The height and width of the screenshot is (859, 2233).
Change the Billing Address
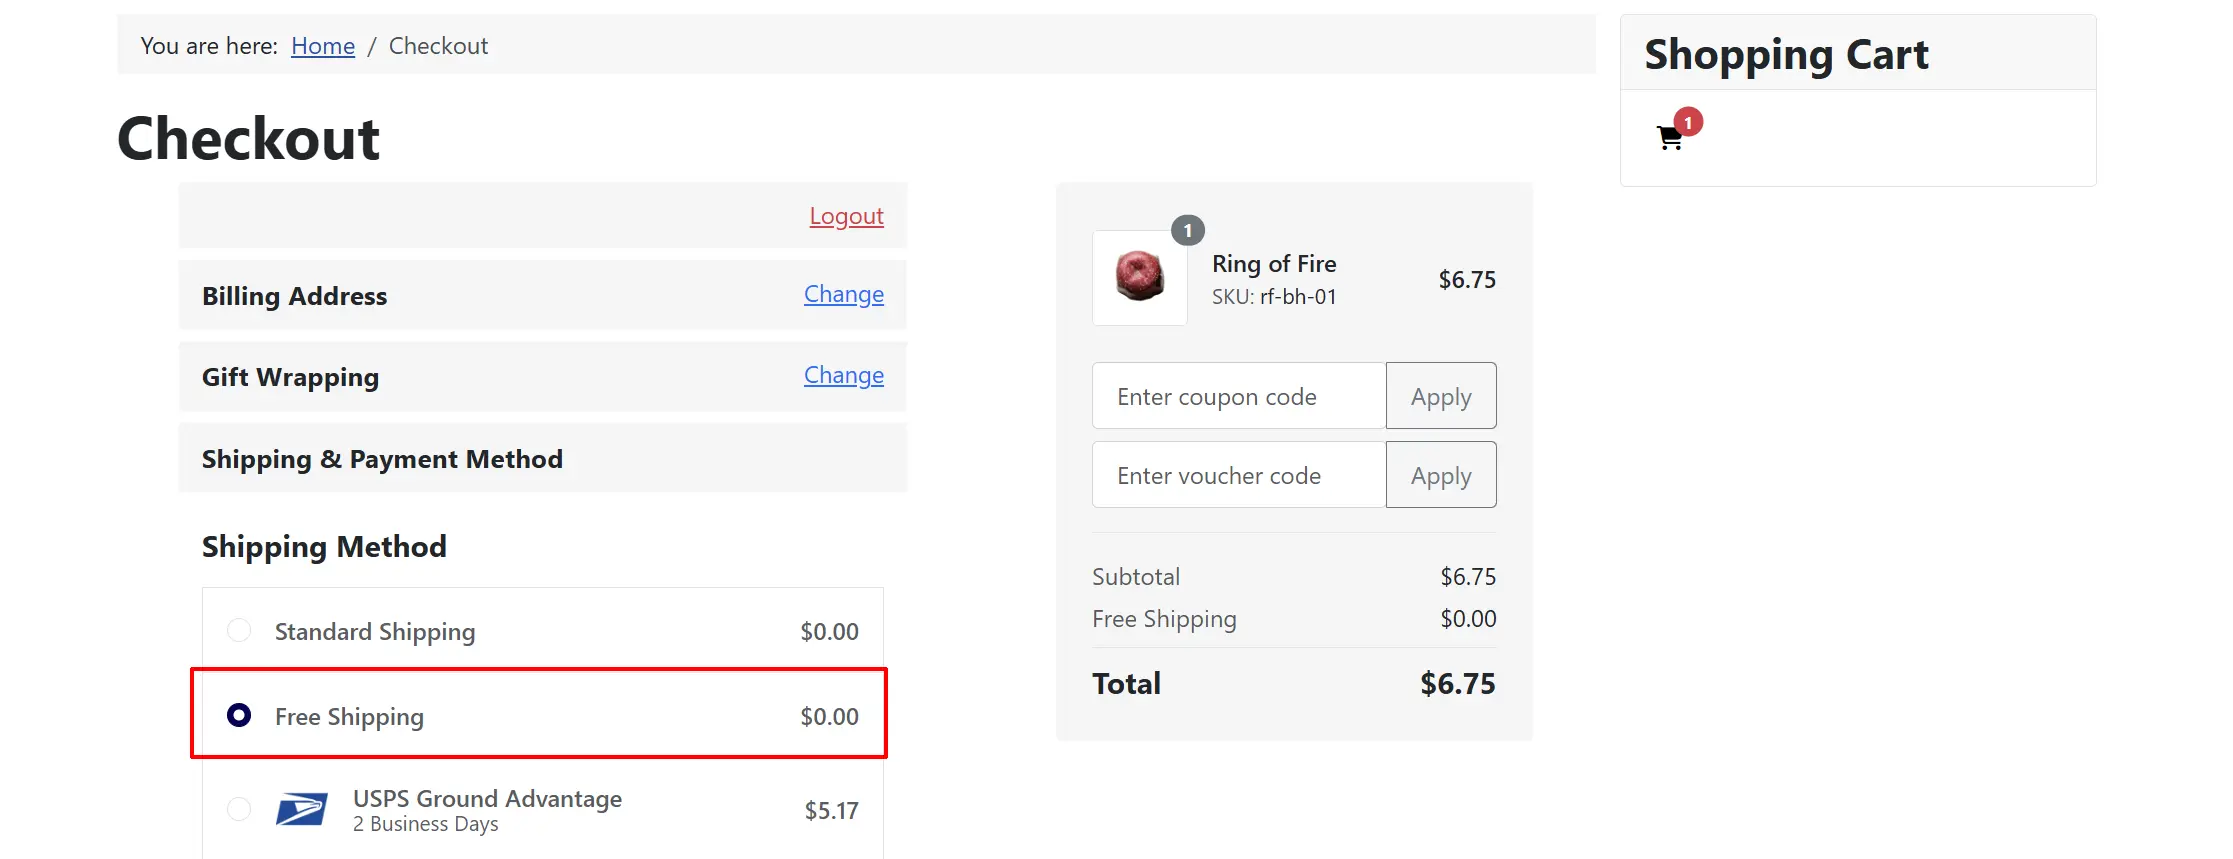tap(844, 294)
